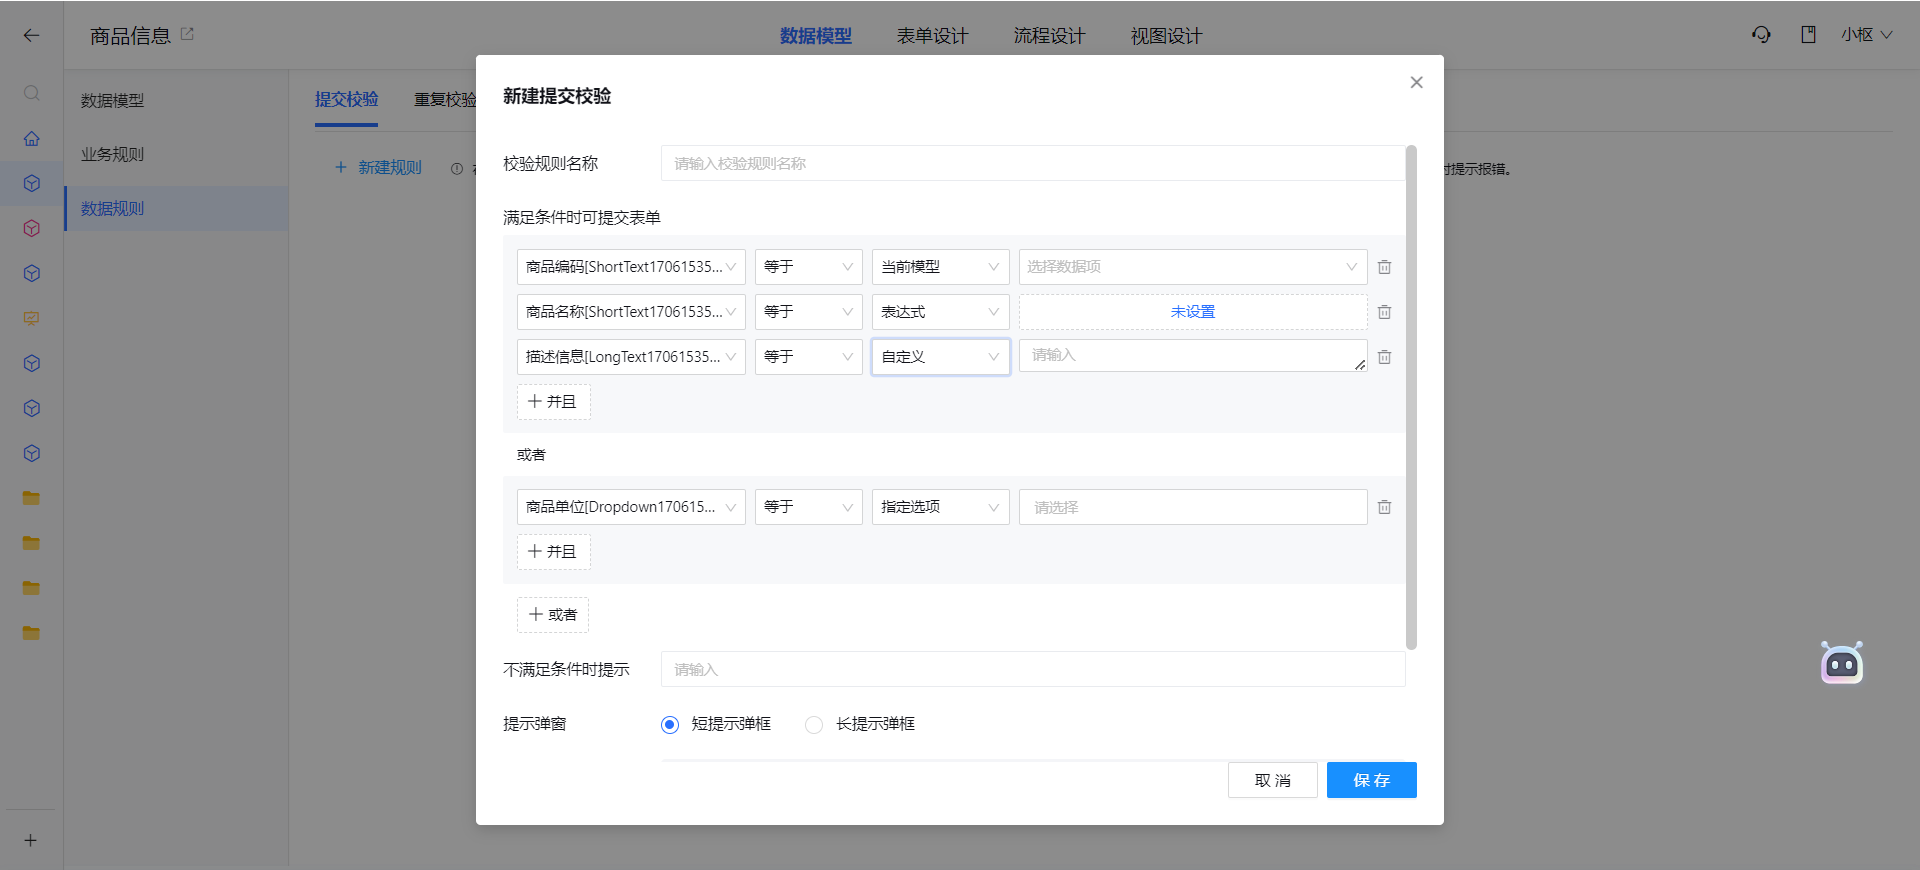Click the plus icon at the sidebar bottom
The width and height of the screenshot is (1920, 870).
(31, 840)
